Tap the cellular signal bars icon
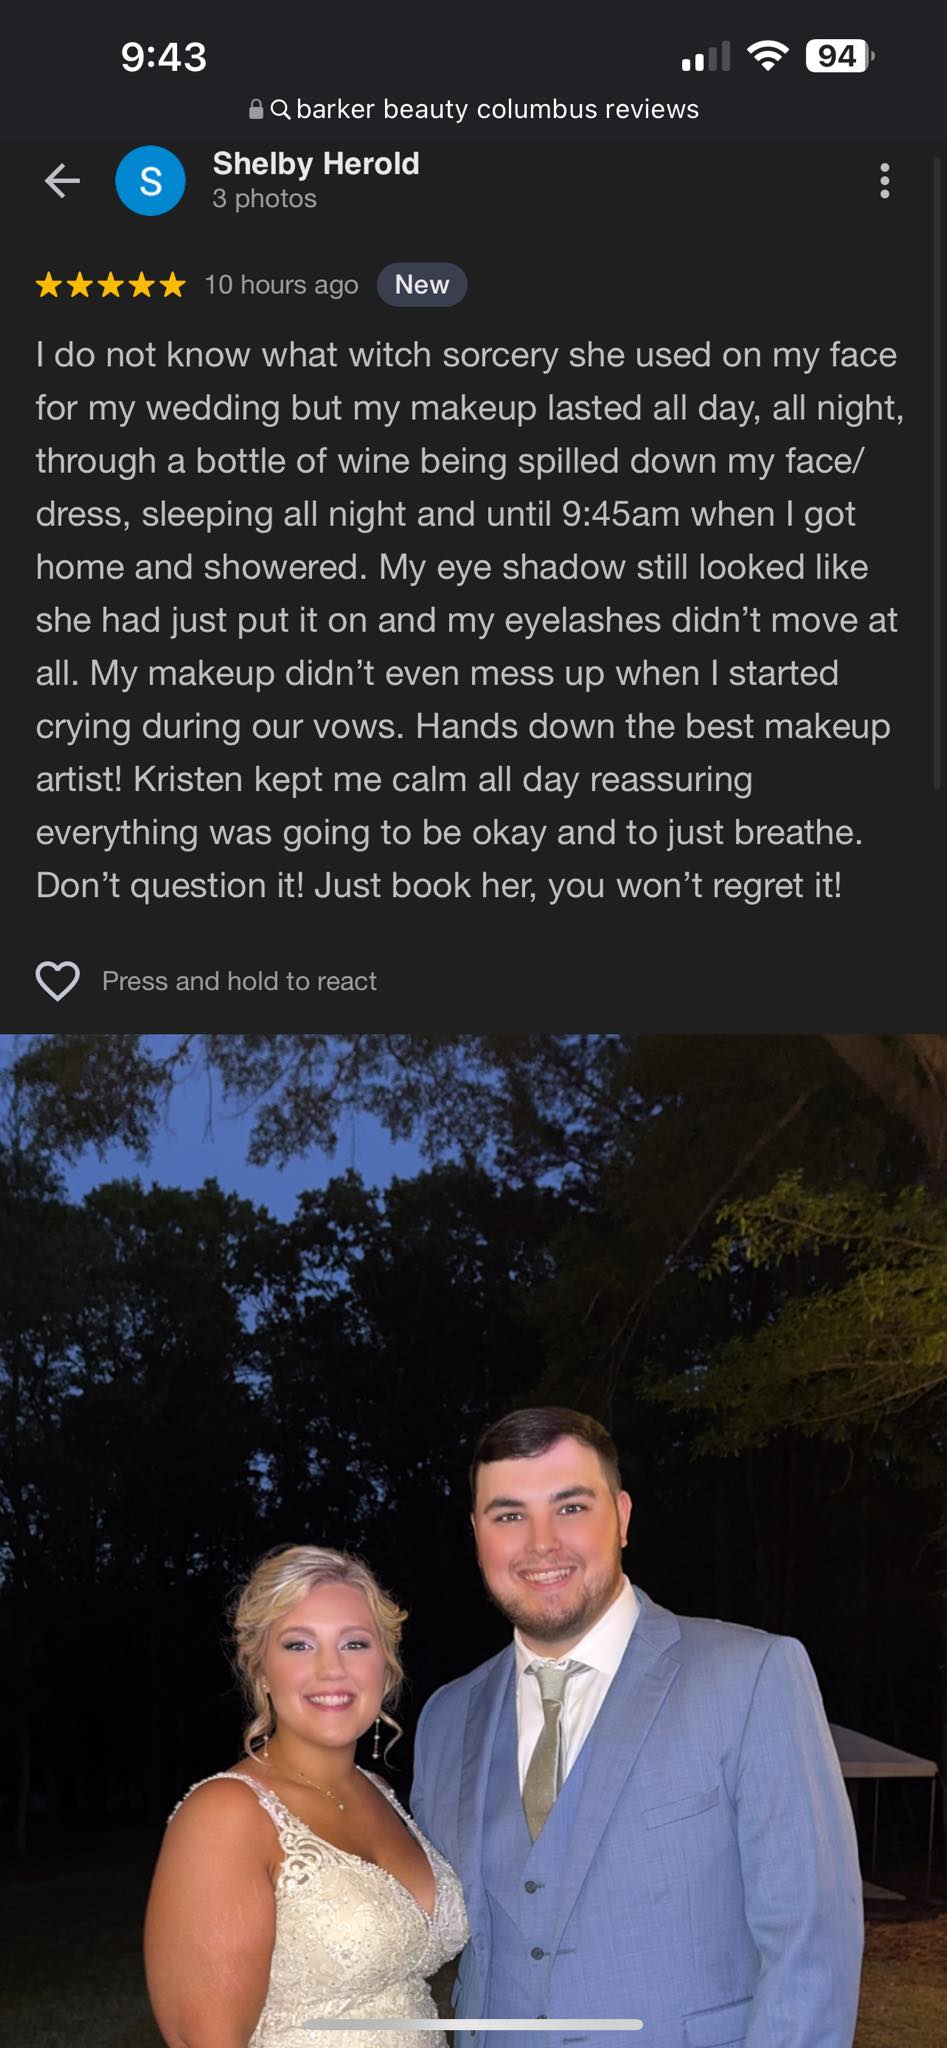This screenshot has height=2048, width=947. 705,57
